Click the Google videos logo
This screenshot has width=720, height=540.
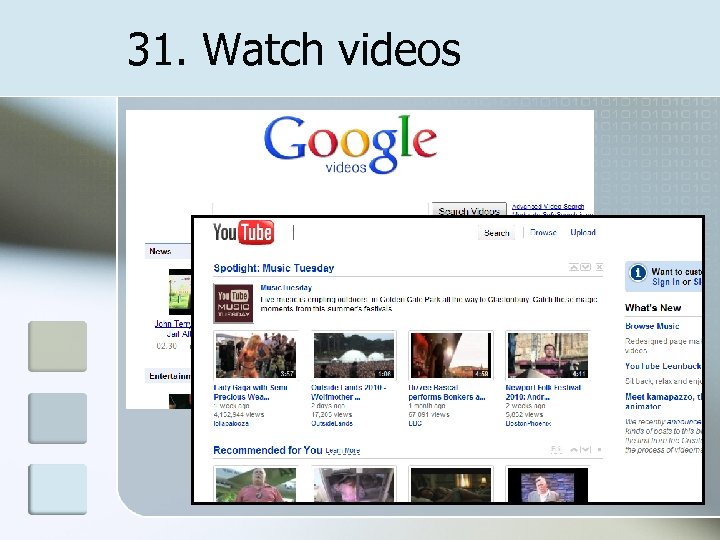(x=350, y=144)
